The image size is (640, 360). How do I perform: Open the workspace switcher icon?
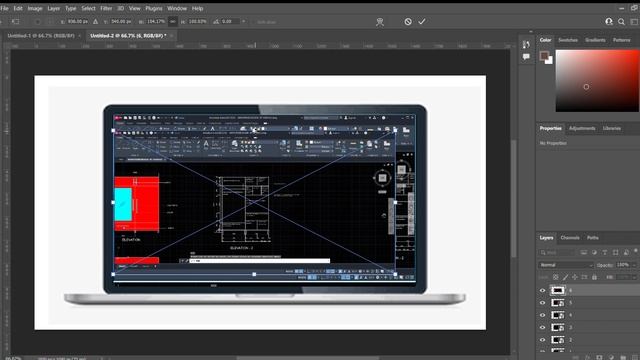click(x=635, y=22)
